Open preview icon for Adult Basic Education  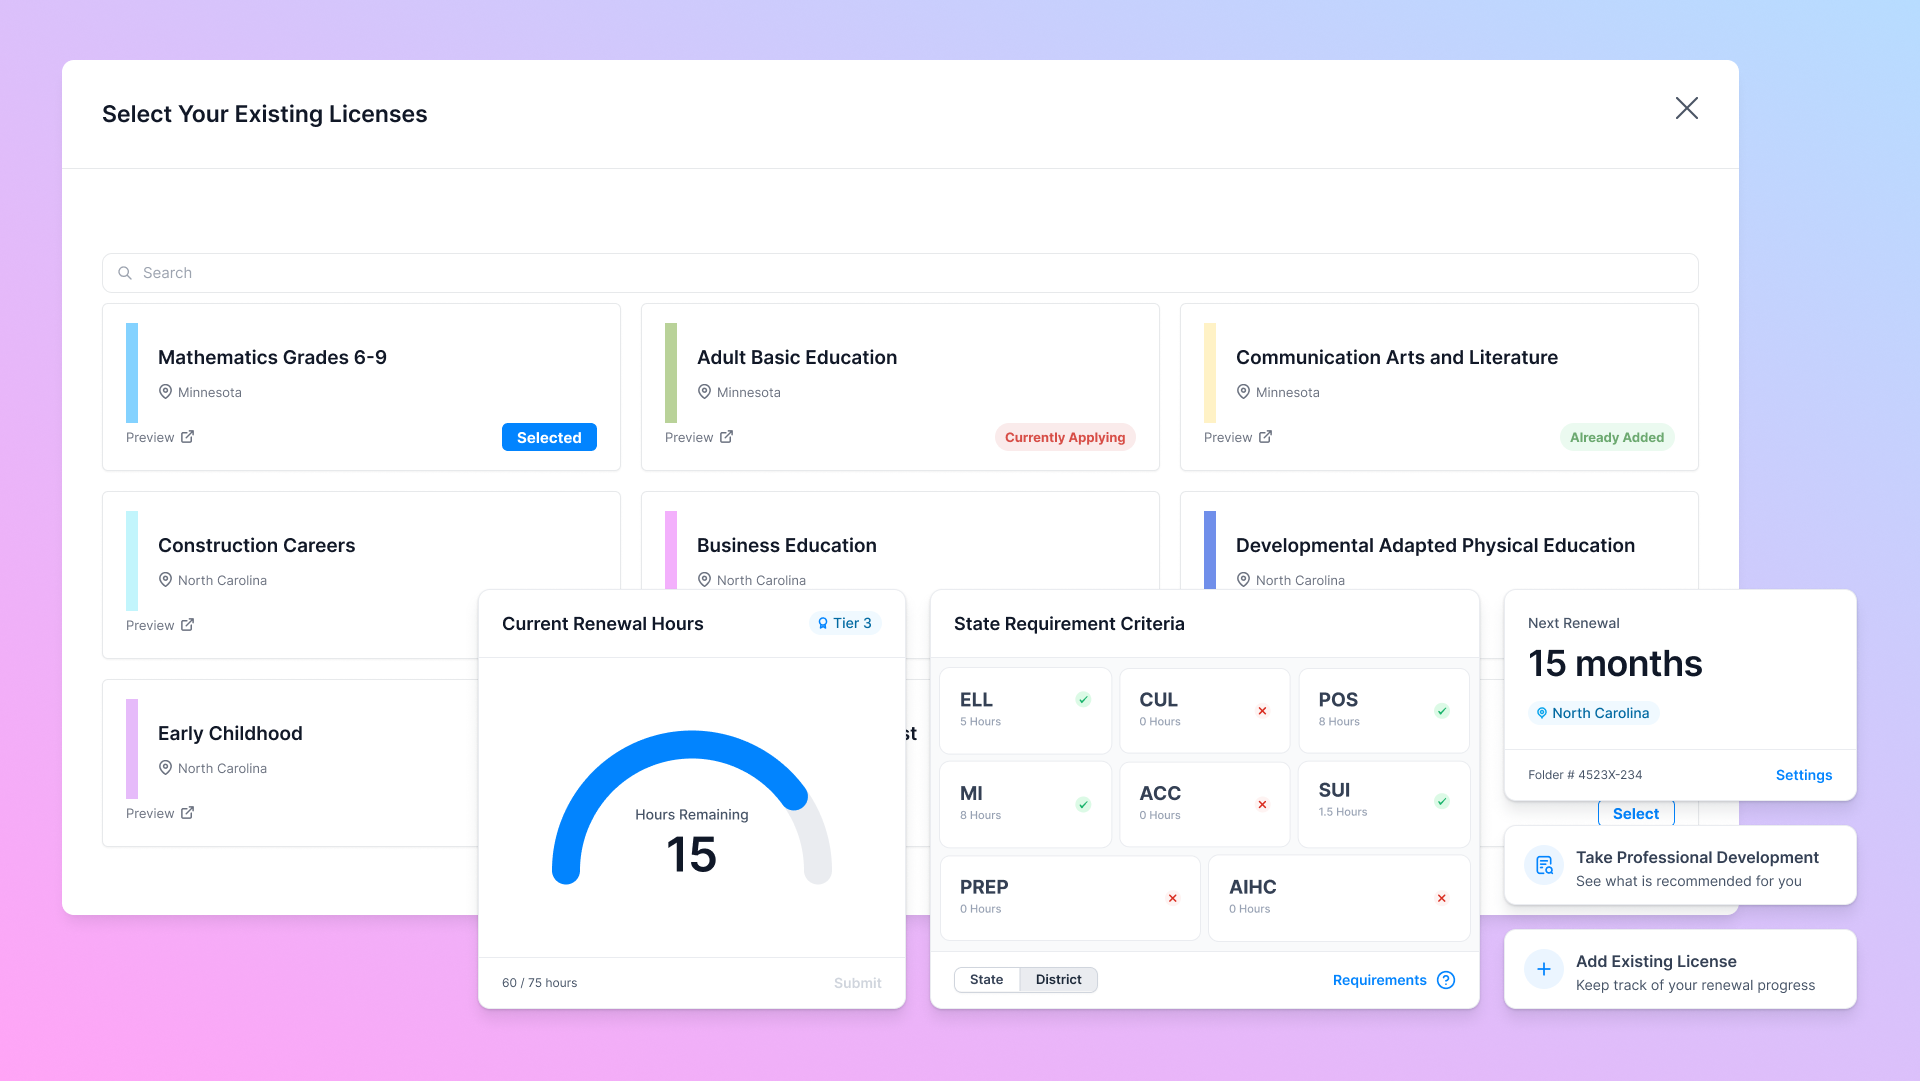click(x=726, y=437)
